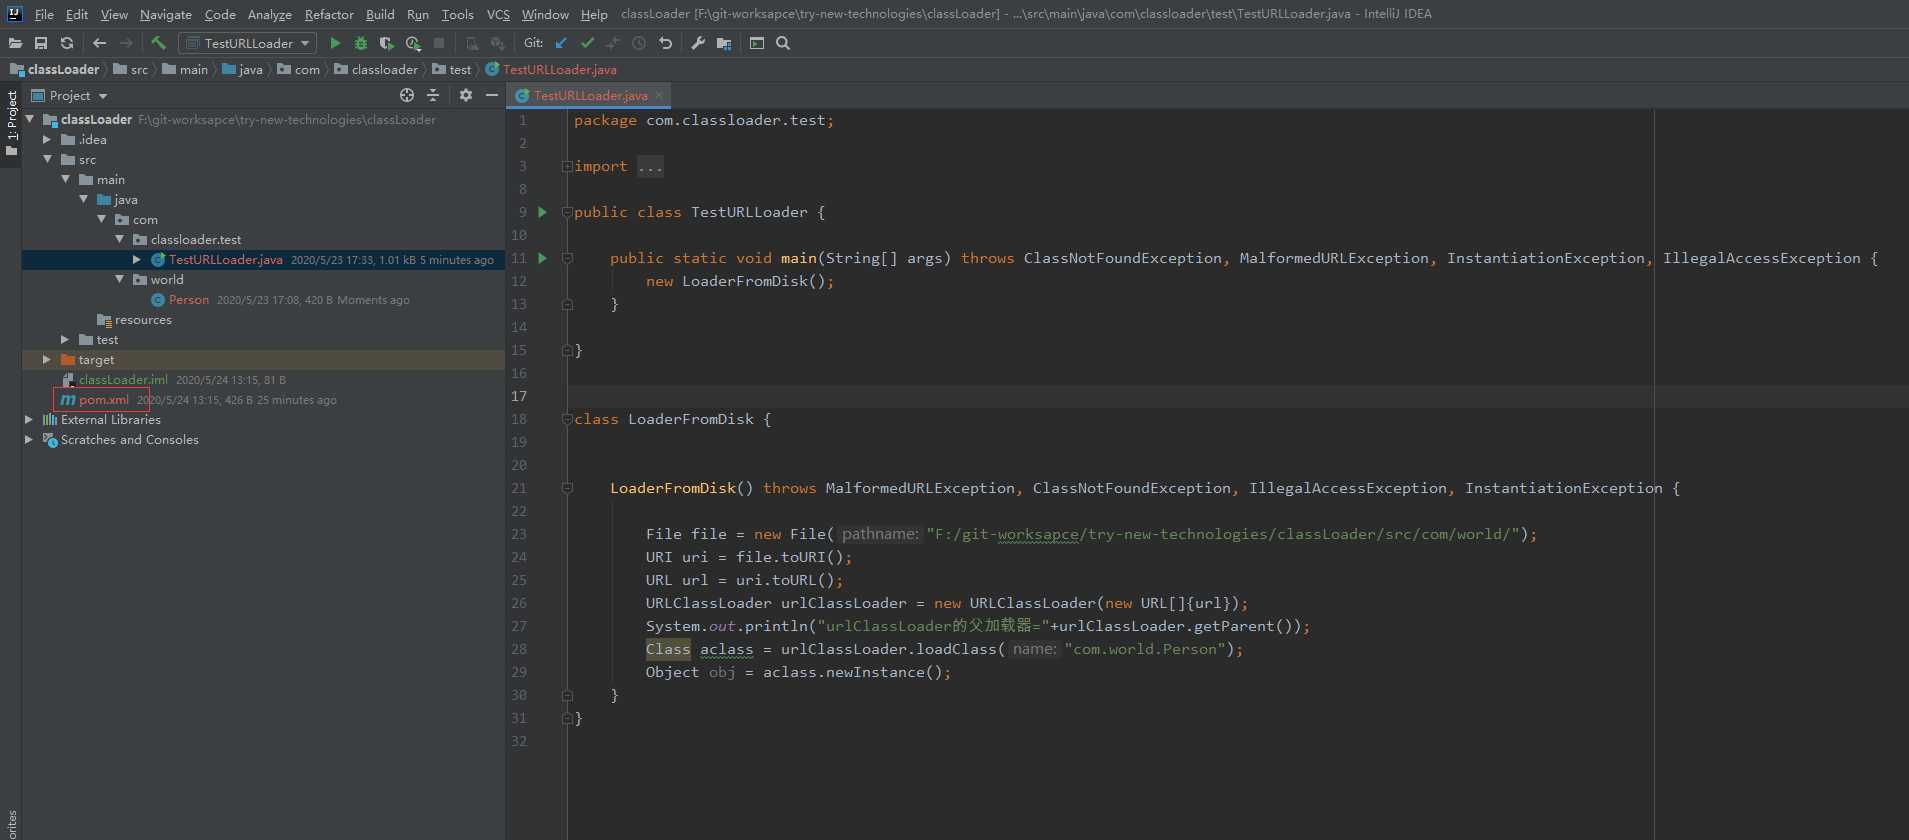This screenshot has width=1909, height=840.
Task: Commit changes with the green checkmark icon
Action: click(x=587, y=43)
